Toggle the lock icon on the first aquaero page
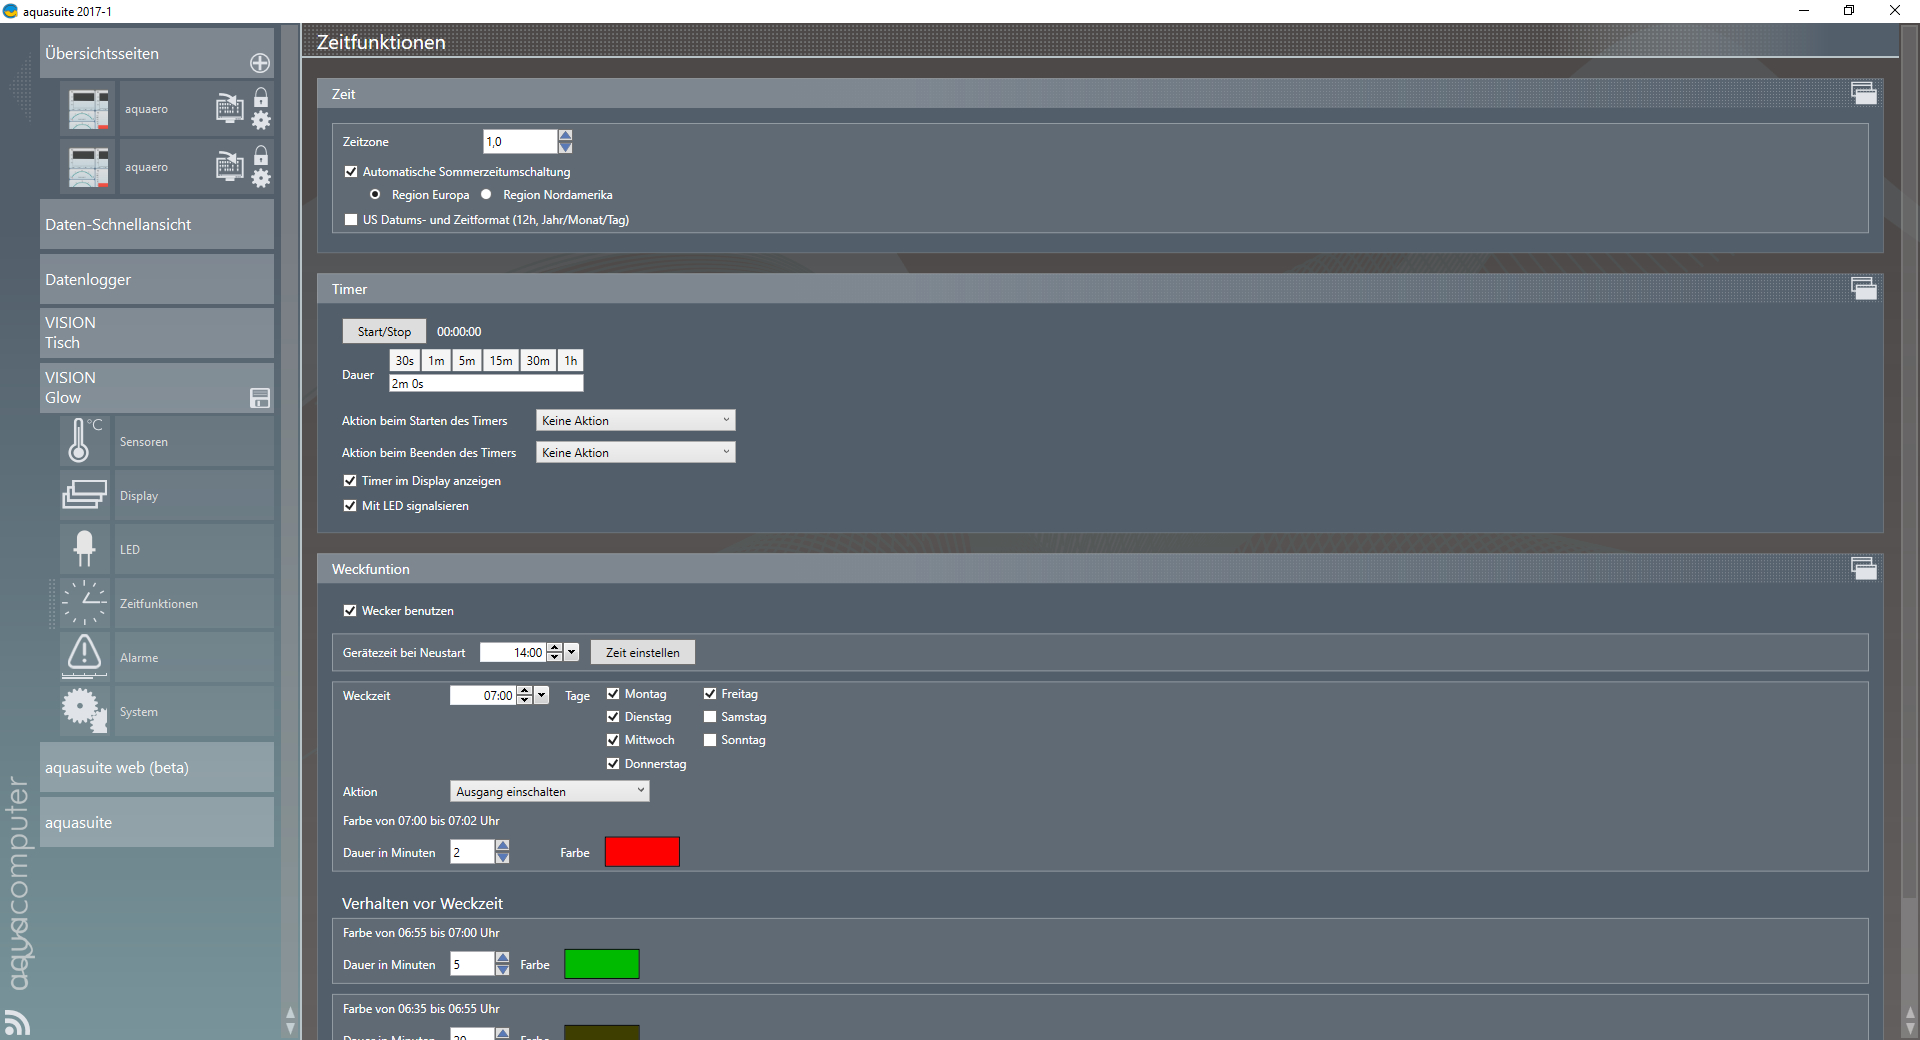The image size is (1920, 1040). coord(261,97)
